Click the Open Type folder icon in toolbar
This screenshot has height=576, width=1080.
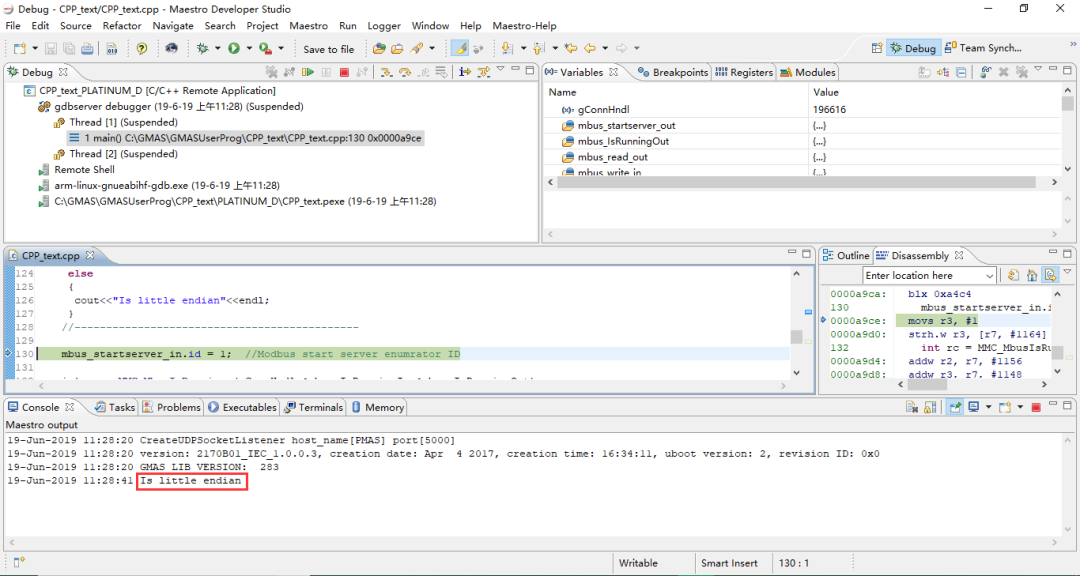pos(378,48)
